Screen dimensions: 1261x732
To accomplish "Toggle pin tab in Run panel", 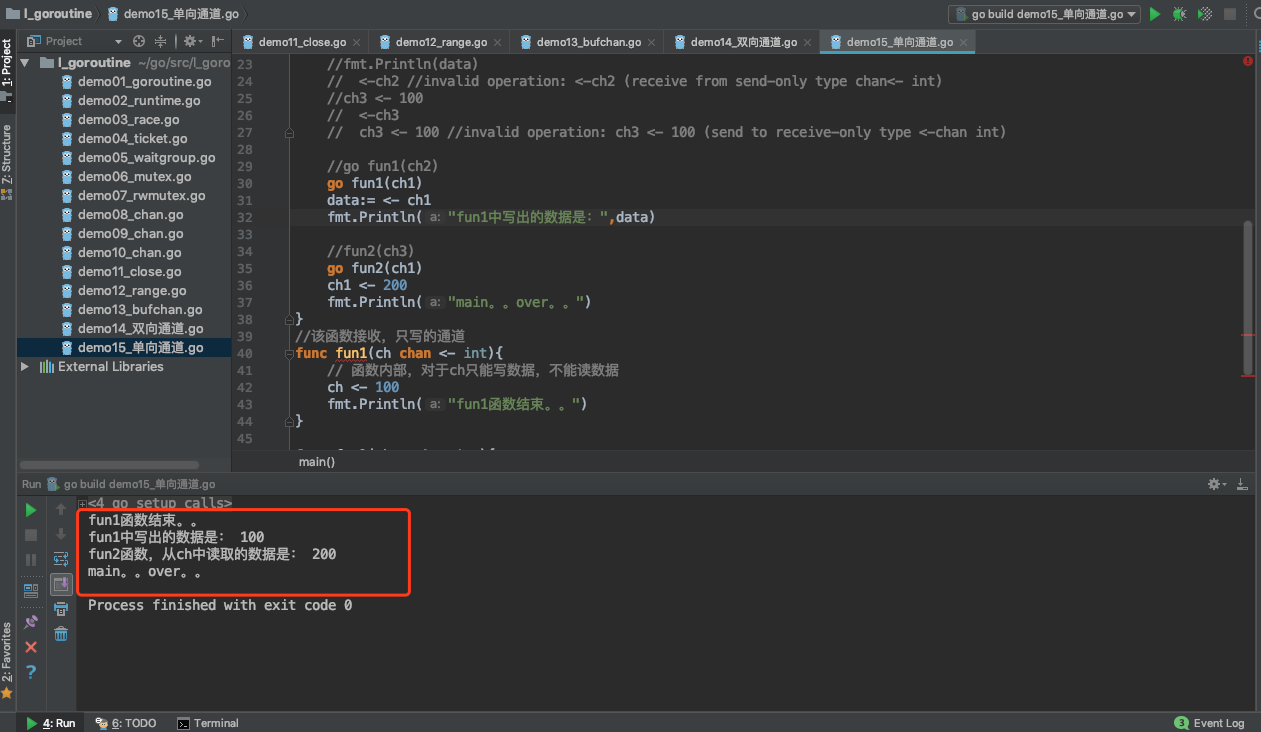I will tap(31, 622).
